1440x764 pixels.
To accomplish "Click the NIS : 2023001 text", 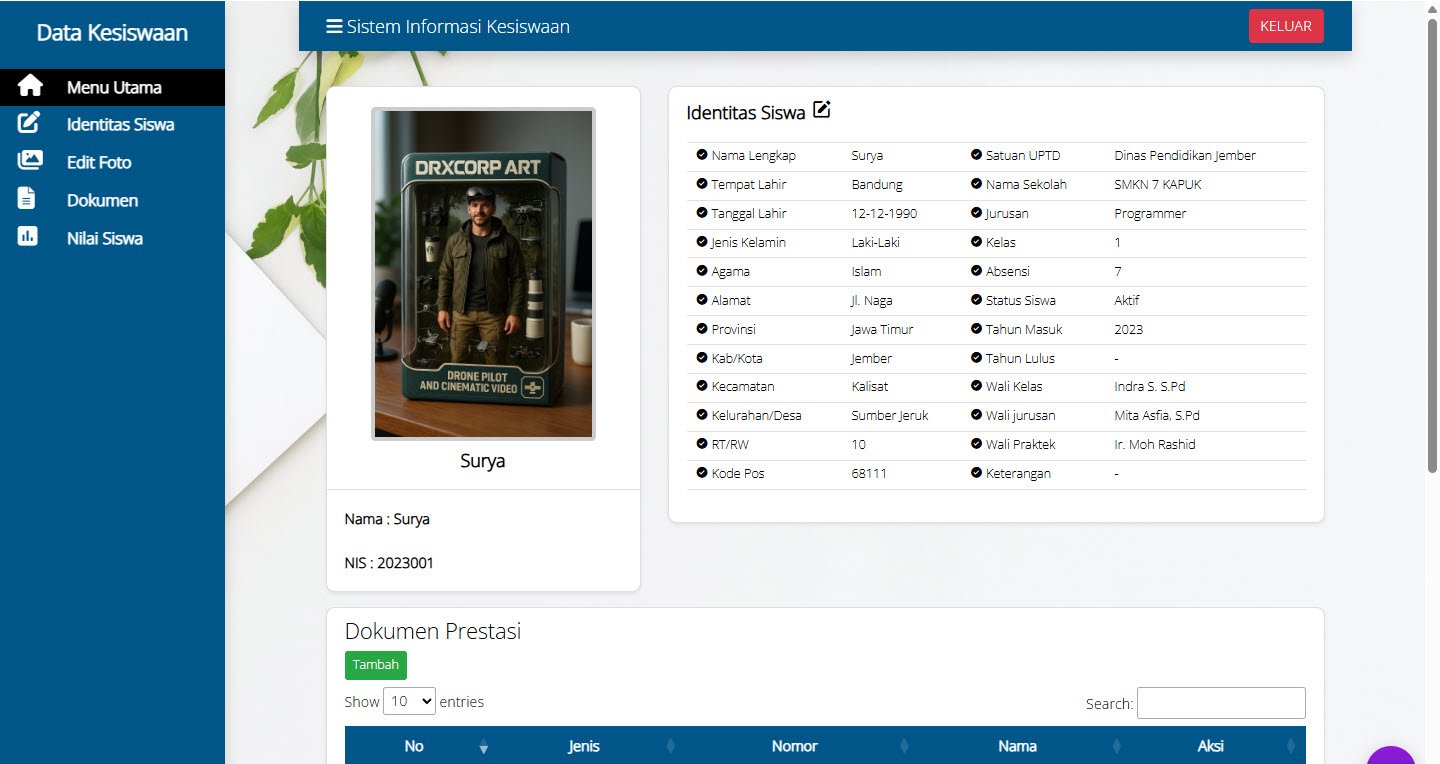I will pyautogui.click(x=389, y=563).
